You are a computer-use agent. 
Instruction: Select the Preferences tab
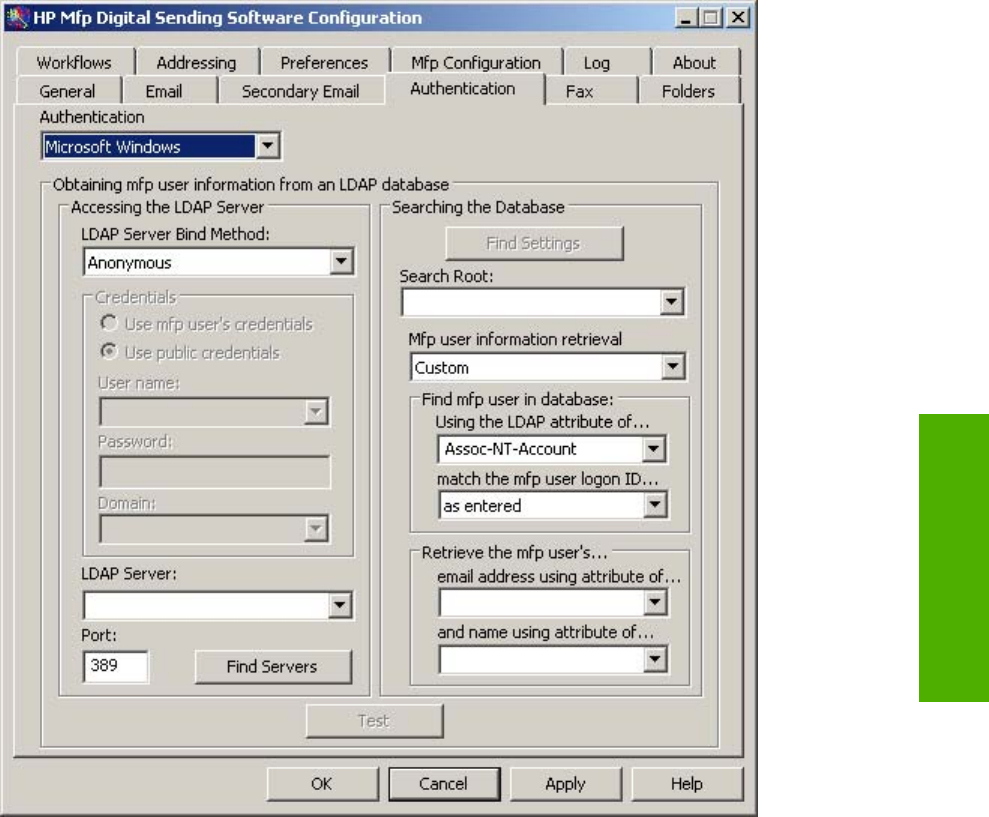[324, 62]
